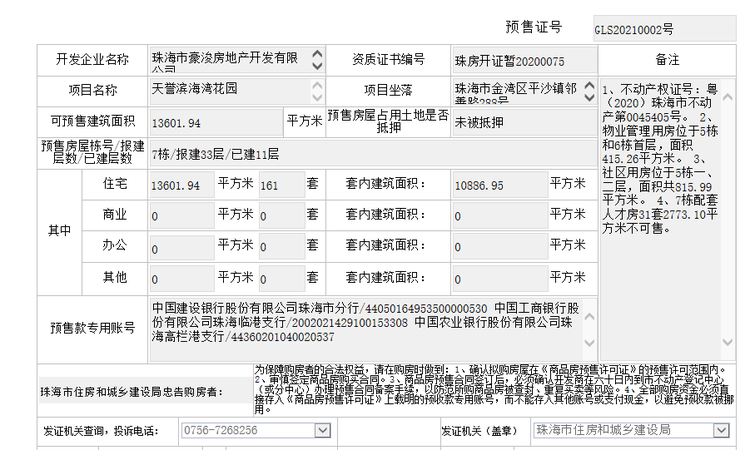Click the 预售款专用账号 label
The width and height of the screenshot is (750, 450).
tap(92, 328)
